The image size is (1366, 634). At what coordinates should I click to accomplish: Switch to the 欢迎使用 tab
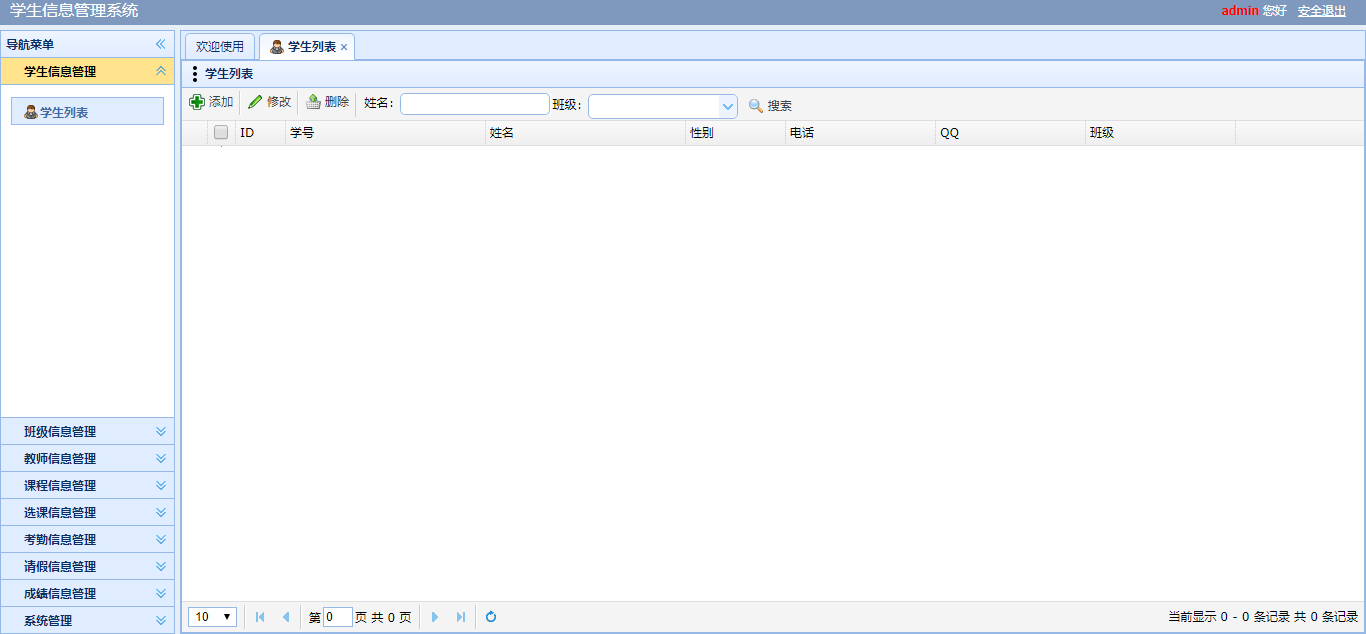click(220, 47)
